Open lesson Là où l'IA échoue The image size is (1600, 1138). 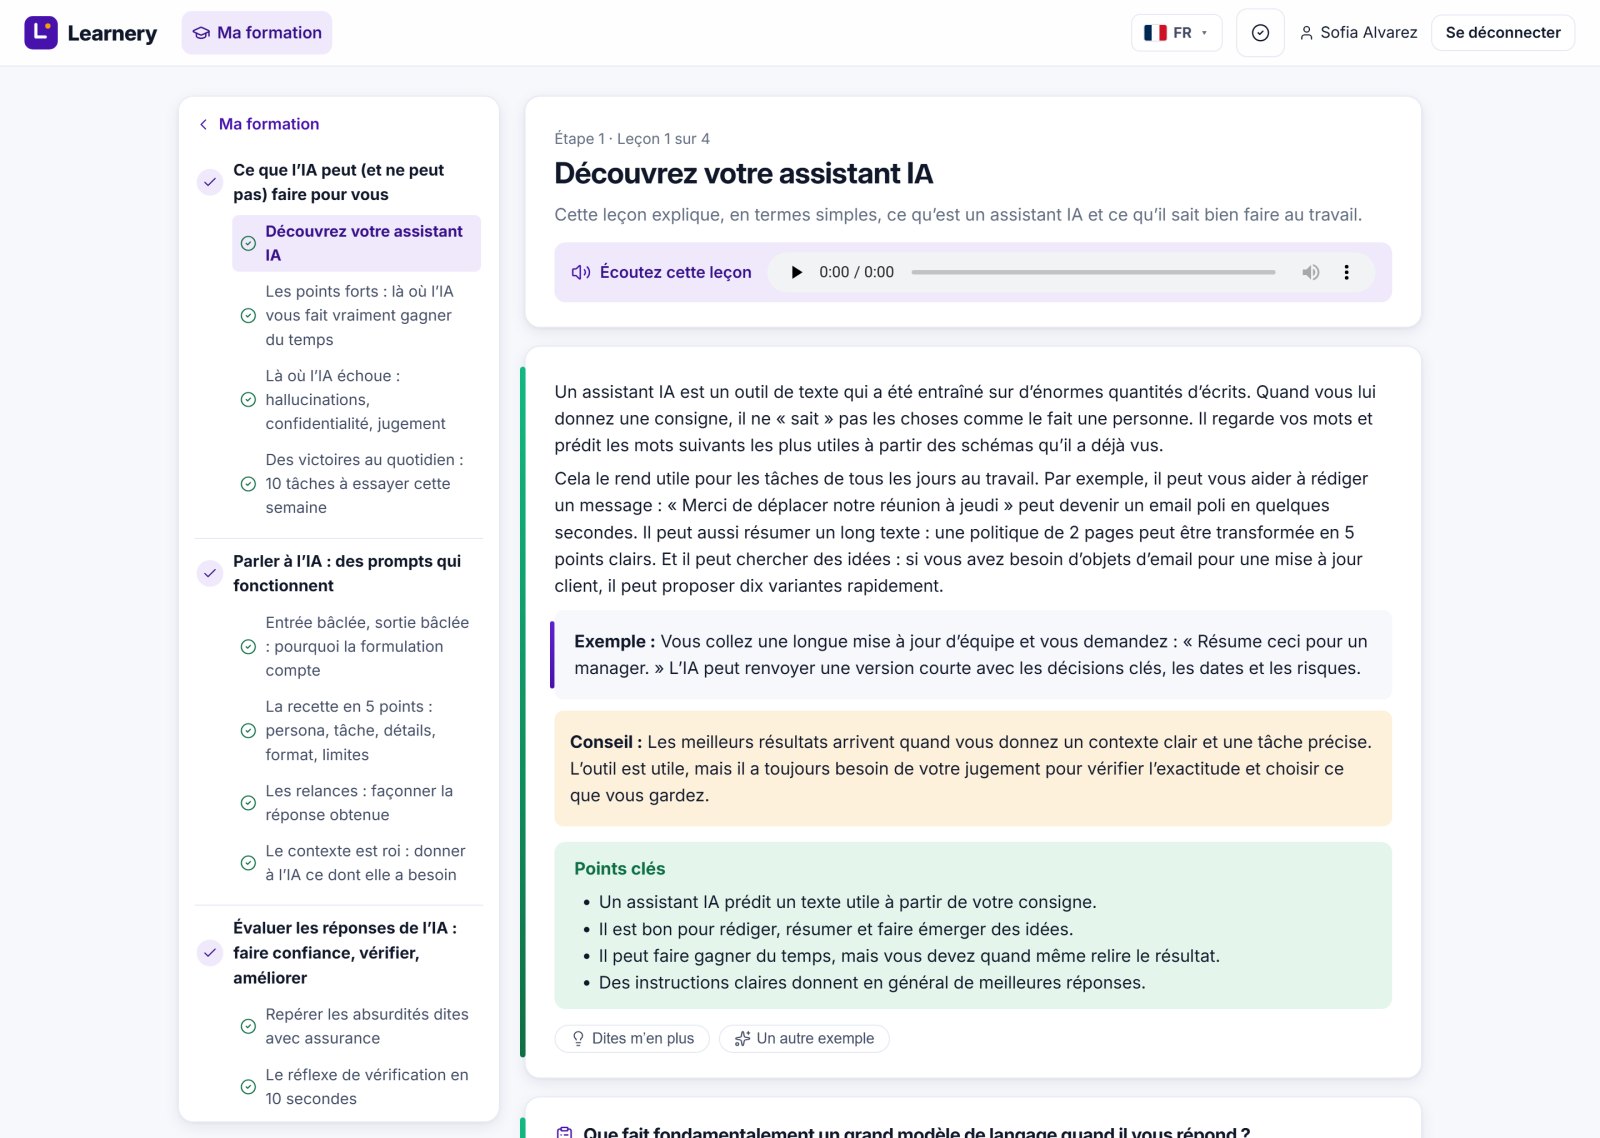point(356,400)
